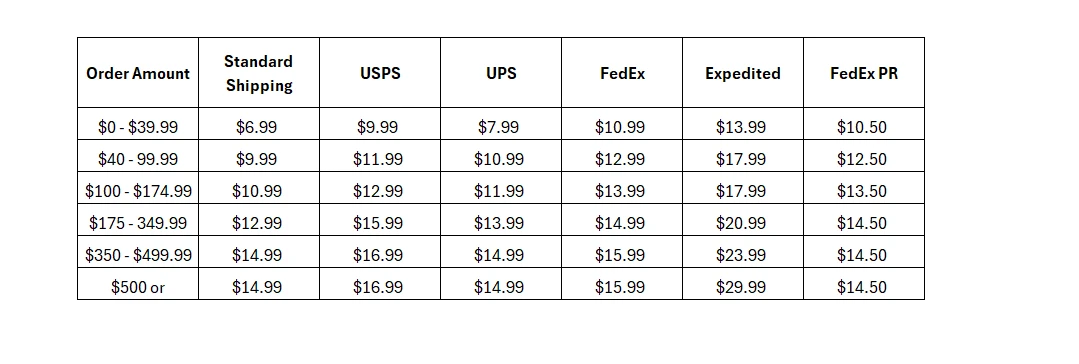Click the $10.50 FedEx PR price
Viewport: 1079px width, 364px height.
point(864,124)
